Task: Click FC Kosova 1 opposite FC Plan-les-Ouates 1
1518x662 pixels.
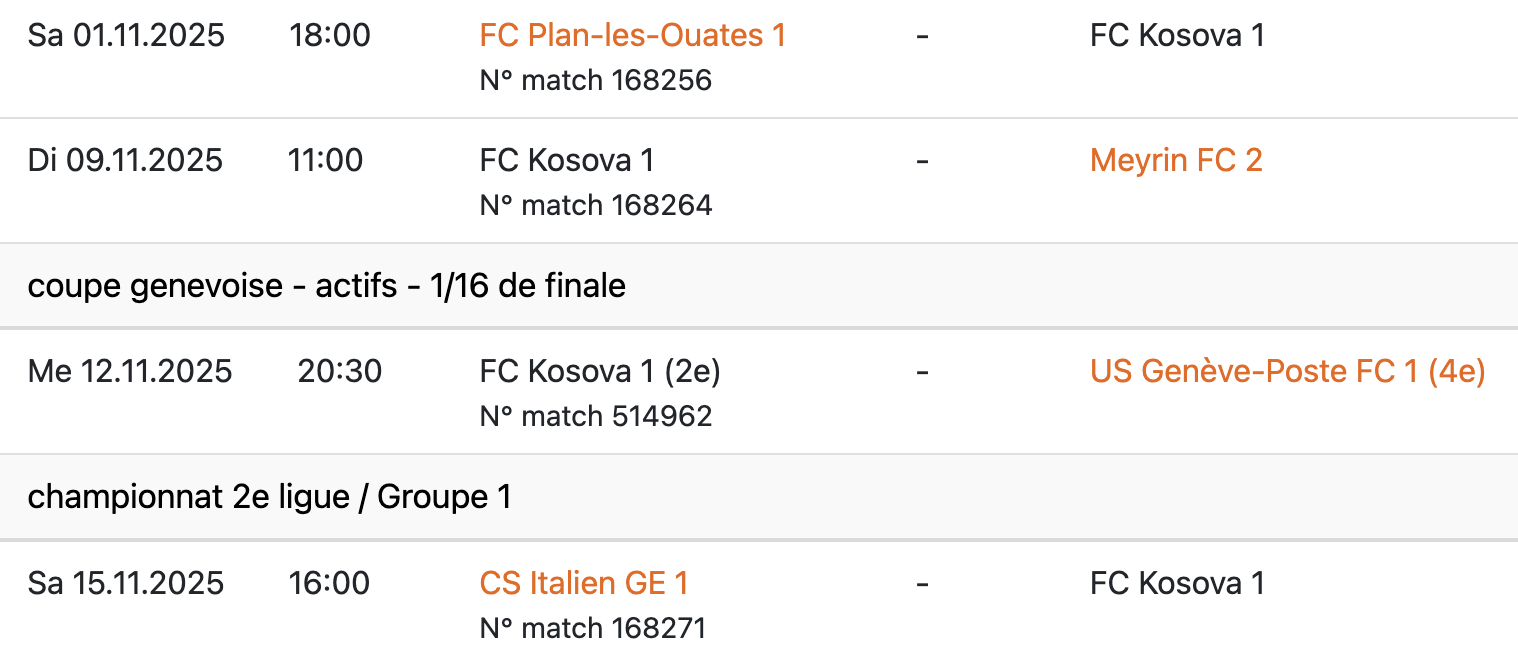Action: (x=1177, y=36)
